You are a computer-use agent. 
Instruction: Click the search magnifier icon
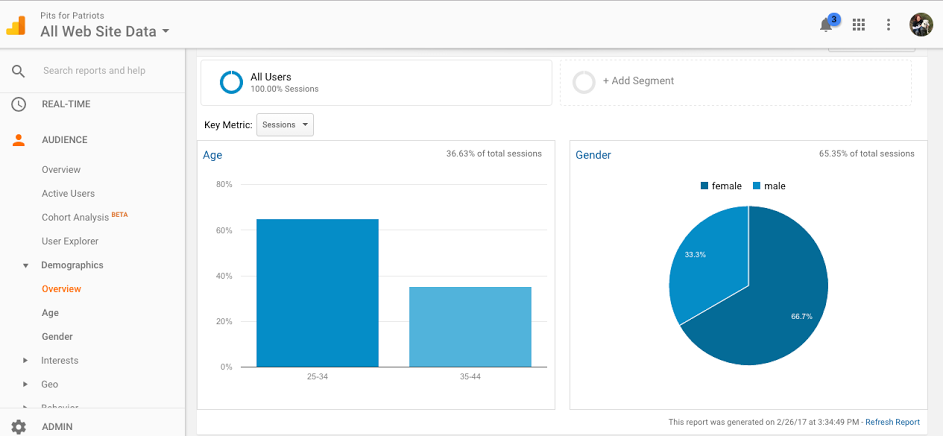tap(18, 71)
